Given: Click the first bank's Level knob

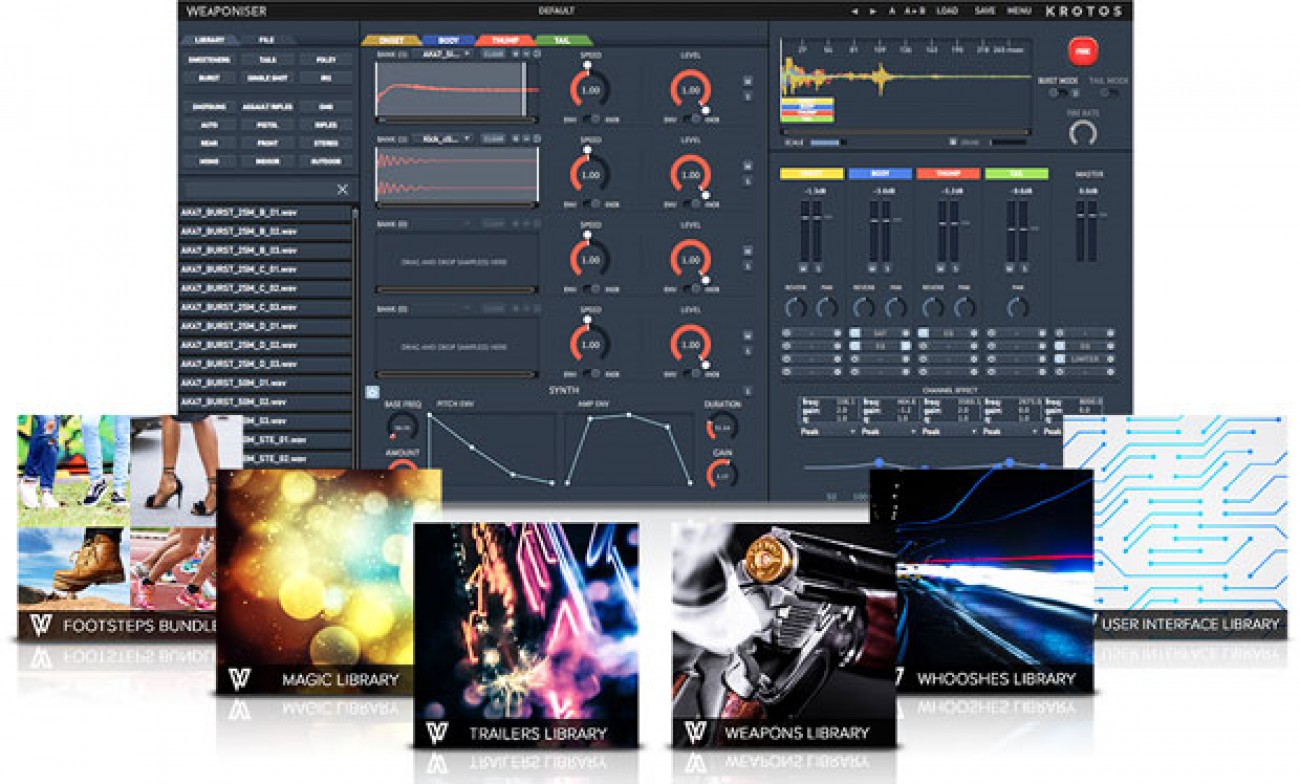Looking at the screenshot, I should [690, 90].
